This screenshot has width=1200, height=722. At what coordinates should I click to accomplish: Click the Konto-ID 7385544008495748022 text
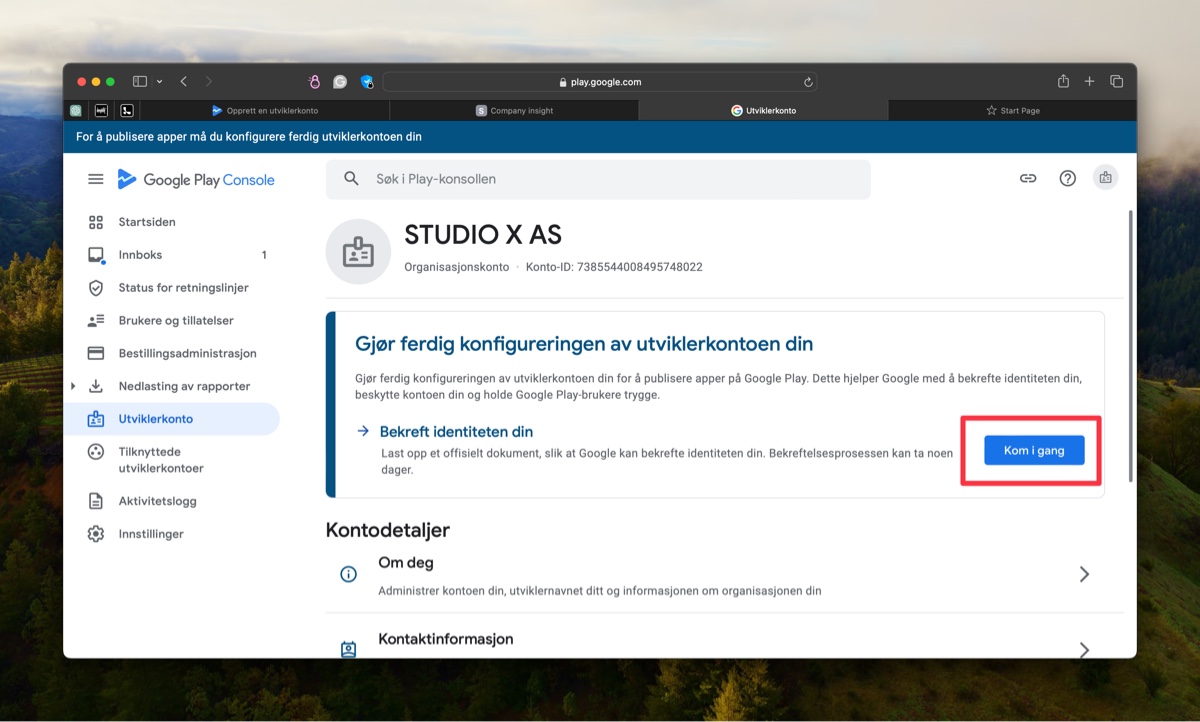pos(614,267)
